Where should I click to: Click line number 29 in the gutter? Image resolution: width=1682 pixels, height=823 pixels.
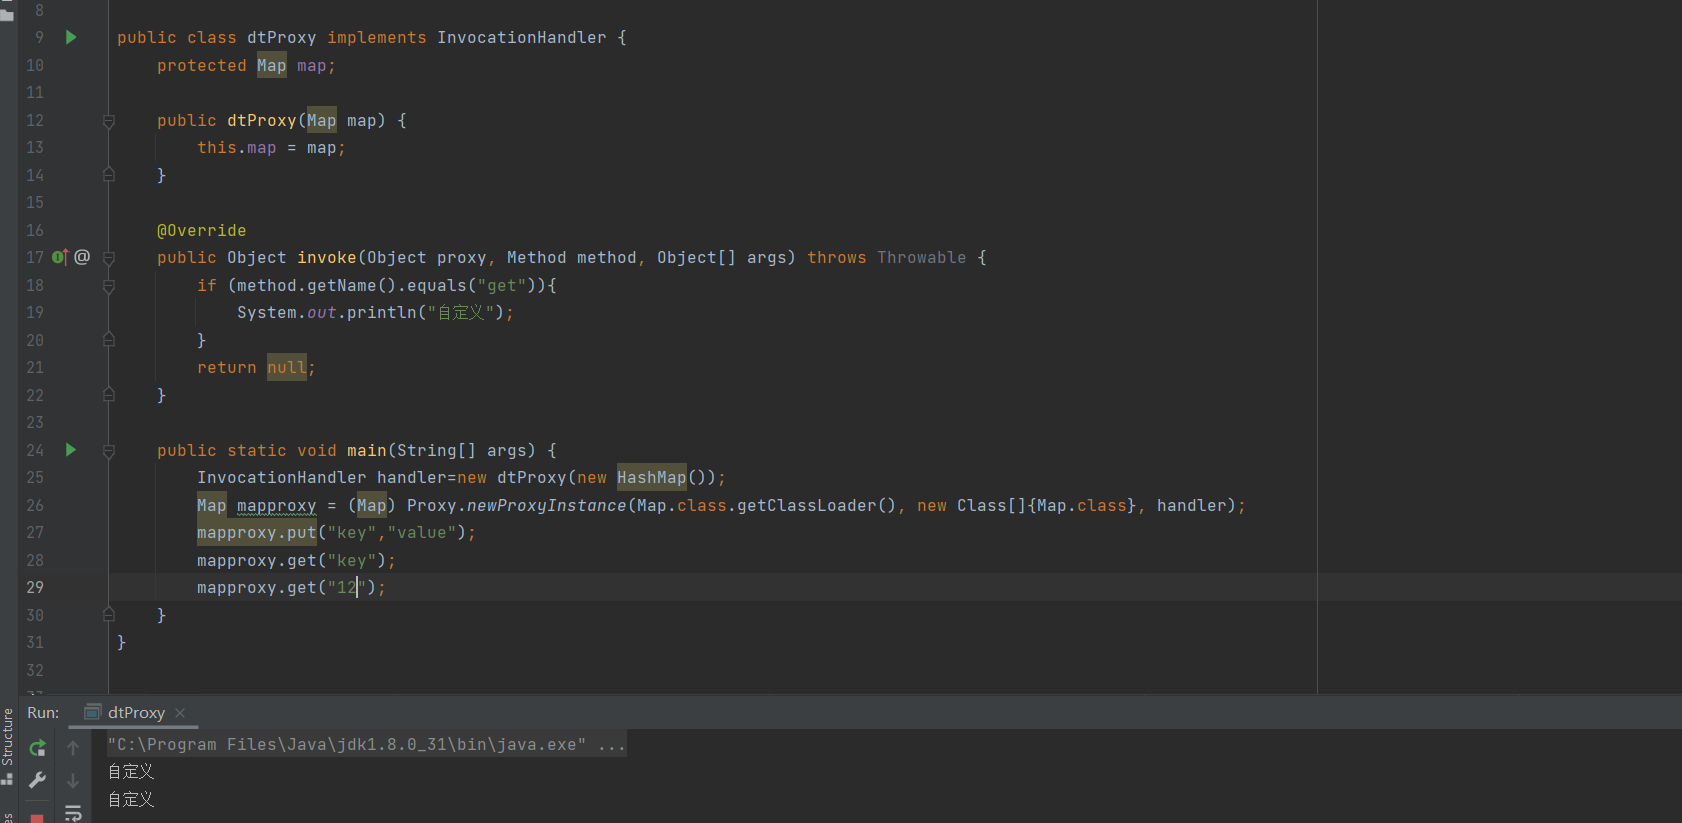point(35,587)
